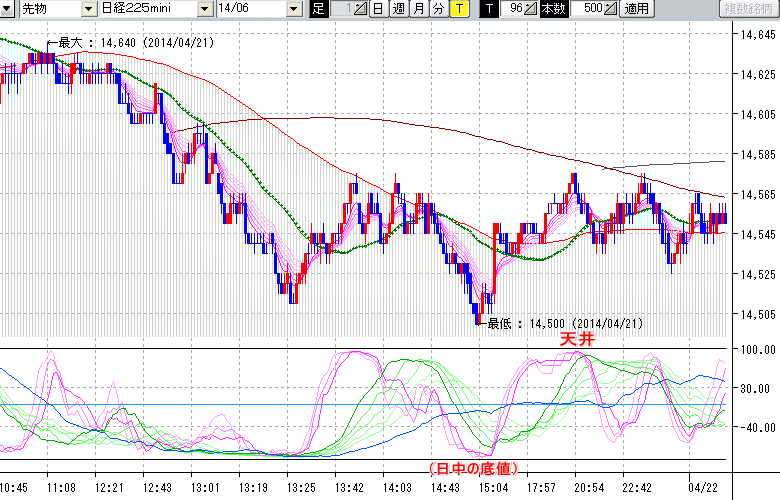The height and width of the screenshot is (500, 780).
Task: Click the 本数 bar count field showing 500
Action: coord(586,9)
